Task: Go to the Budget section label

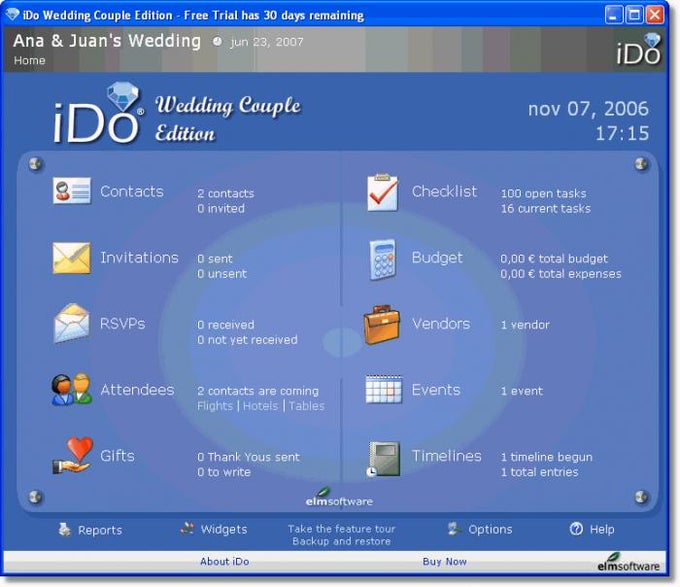Action: coord(437,258)
